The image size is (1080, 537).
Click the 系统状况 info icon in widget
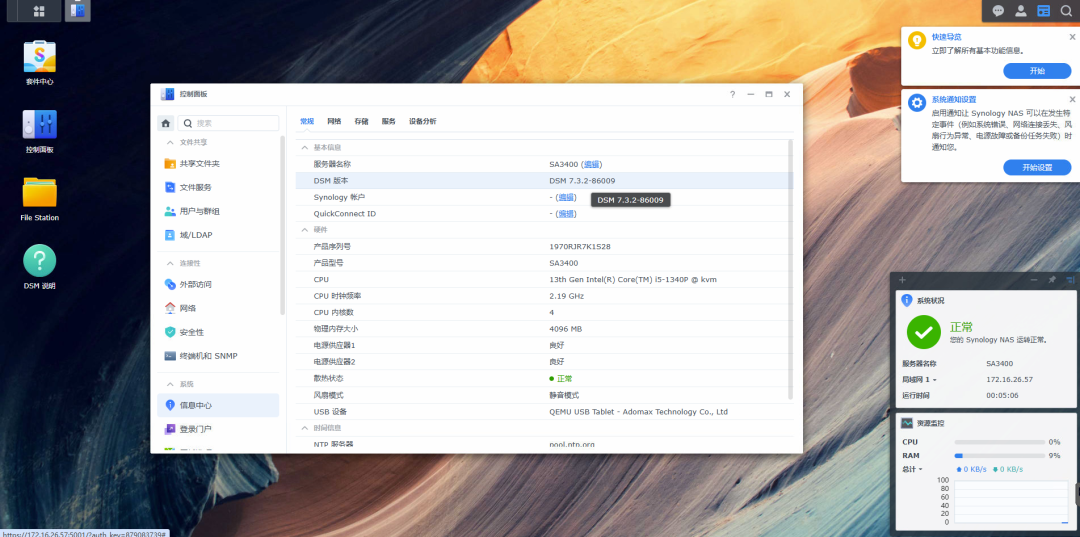(907, 300)
